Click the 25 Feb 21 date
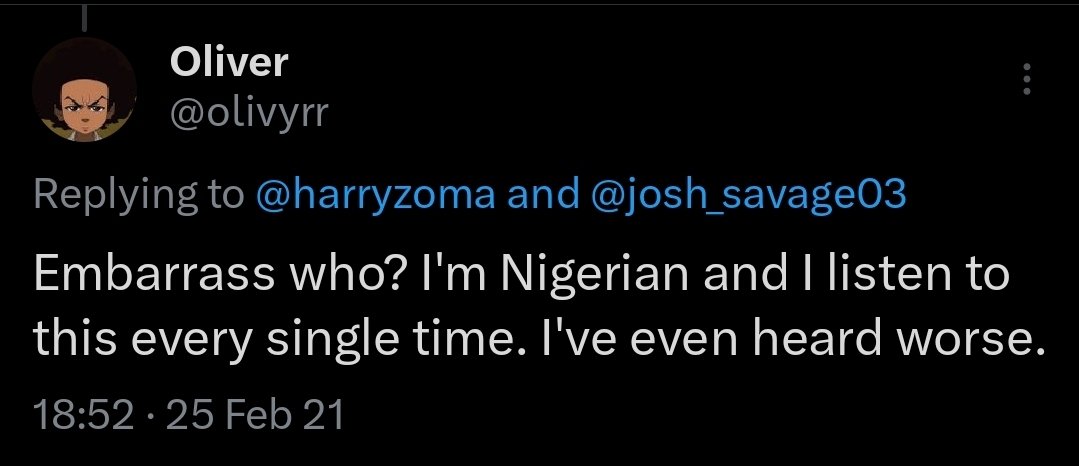This screenshot has width=1079, height=466. coord(255,416)
